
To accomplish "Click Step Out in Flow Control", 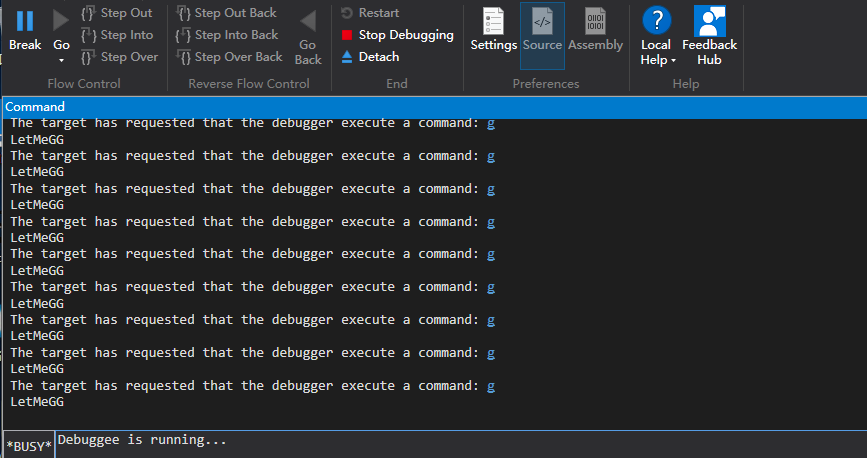I will (x=117, y=13).
